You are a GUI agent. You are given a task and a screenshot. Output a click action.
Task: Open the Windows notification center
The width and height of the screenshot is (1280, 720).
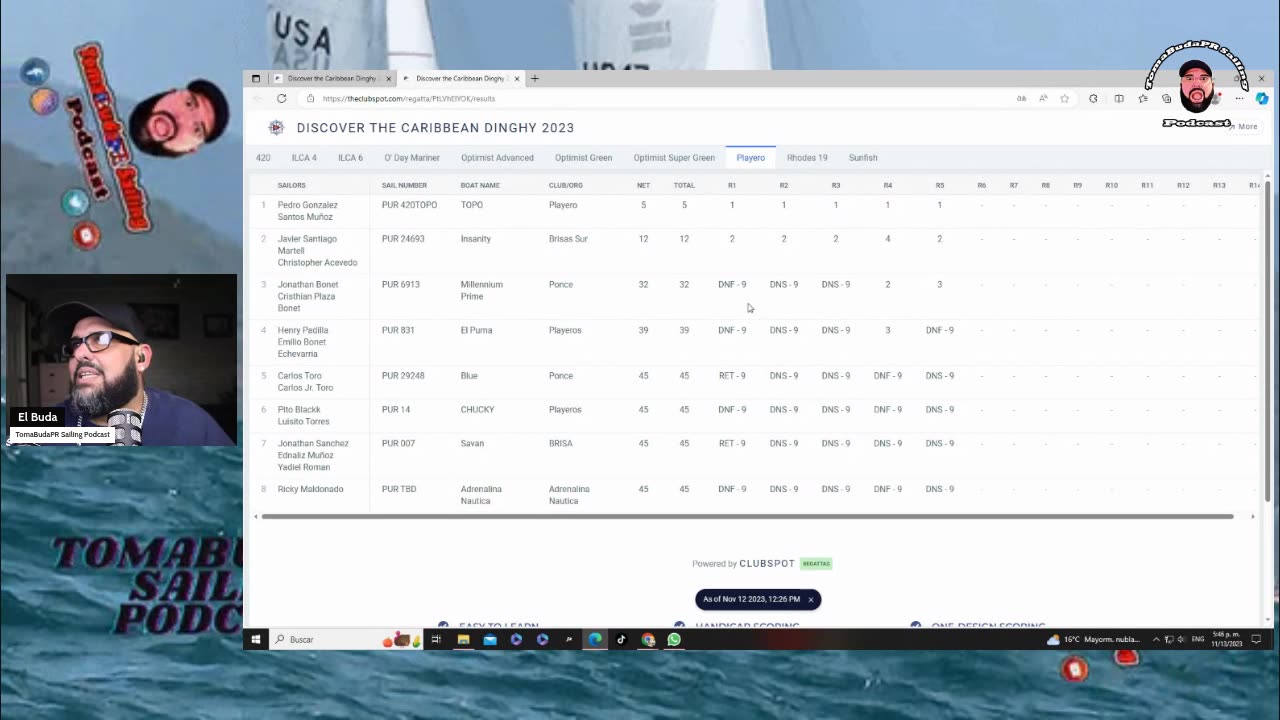click(x=1257, y=639)
